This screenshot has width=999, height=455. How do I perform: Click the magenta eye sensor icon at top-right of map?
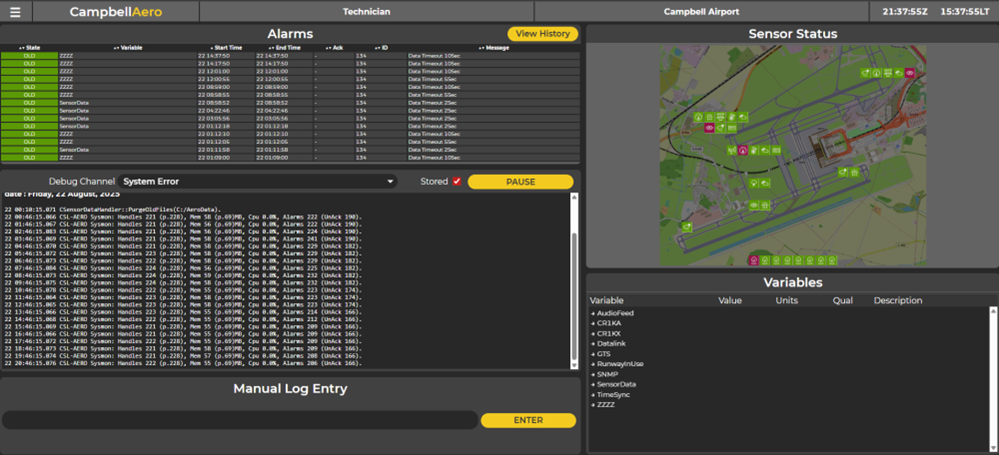point(910,73)
